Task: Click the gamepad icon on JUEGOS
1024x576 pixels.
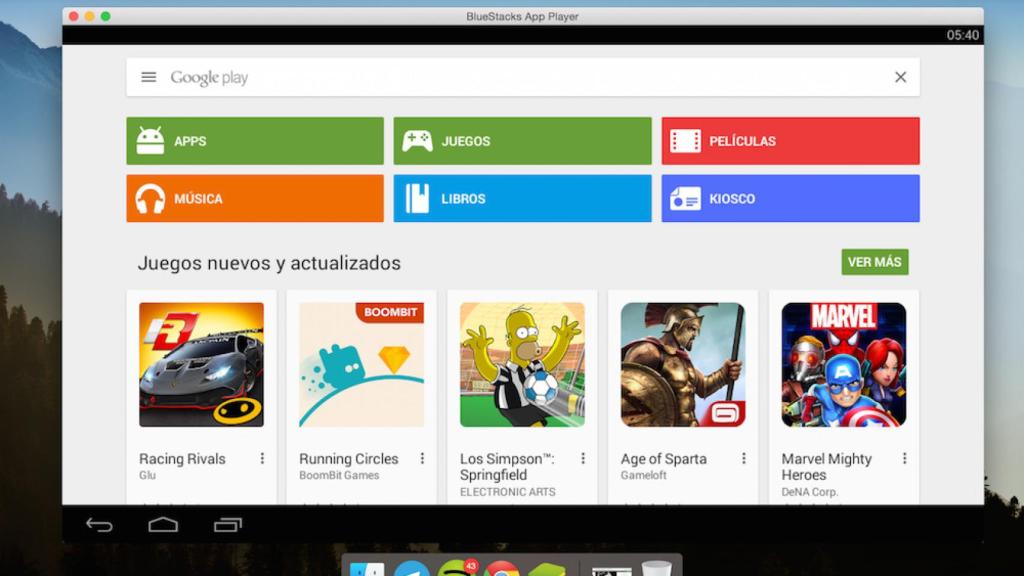Action: click(x=417, y=140)
